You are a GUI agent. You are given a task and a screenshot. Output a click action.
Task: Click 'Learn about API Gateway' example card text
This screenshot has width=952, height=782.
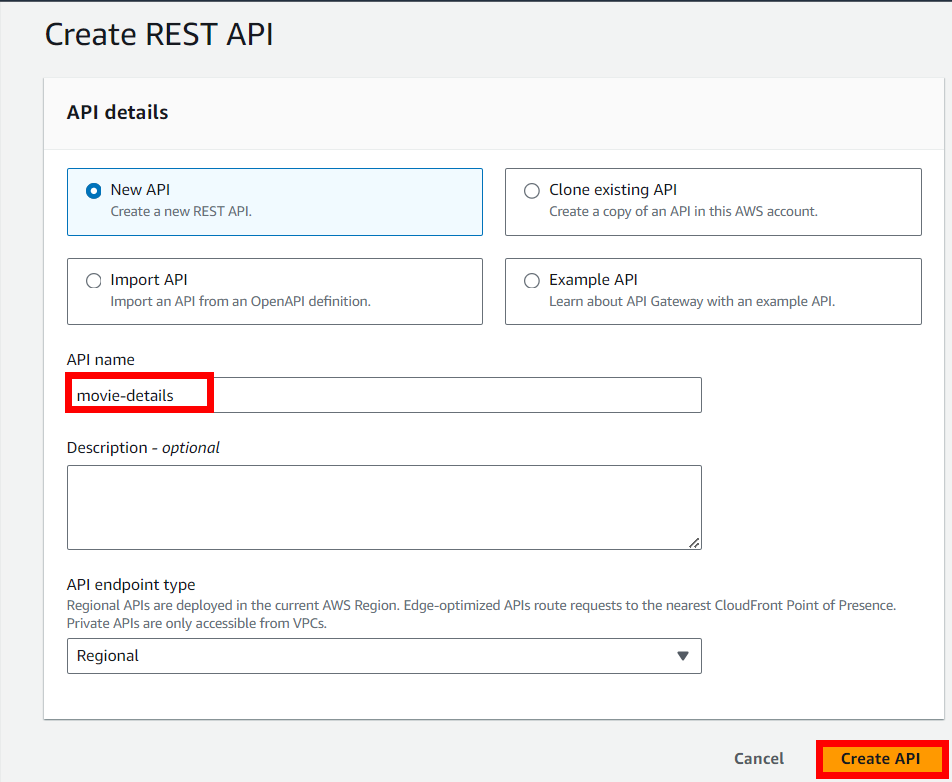691,301
